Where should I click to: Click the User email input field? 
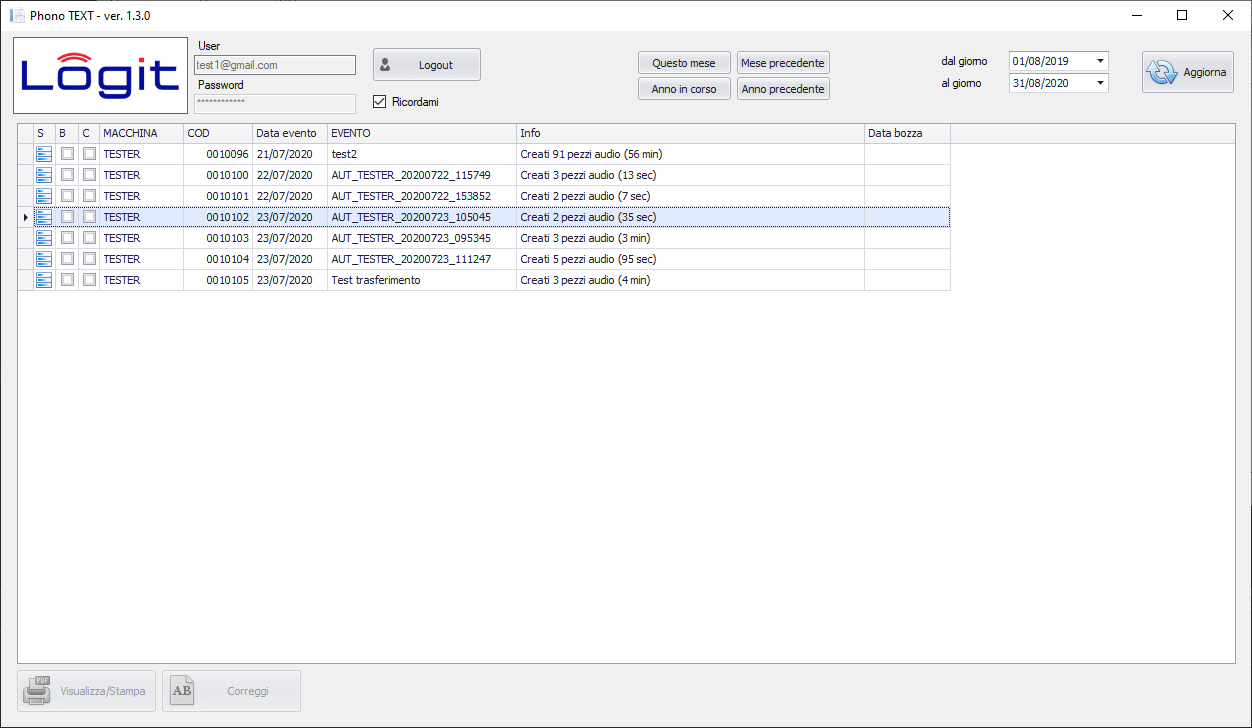tap(275, 65)
